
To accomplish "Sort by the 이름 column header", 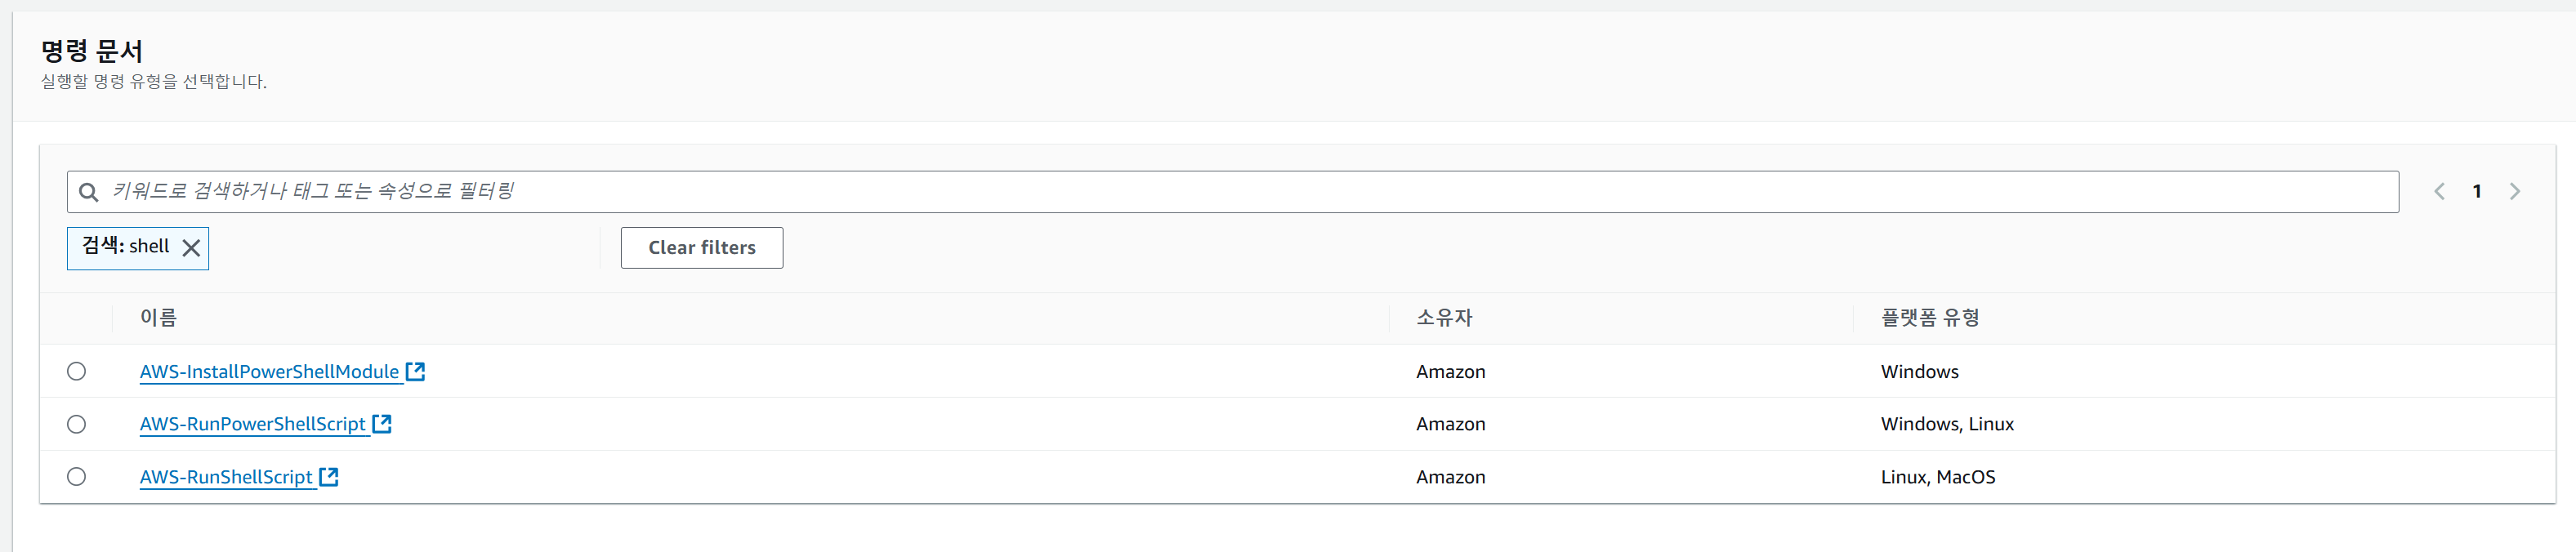I will point(158,318).
